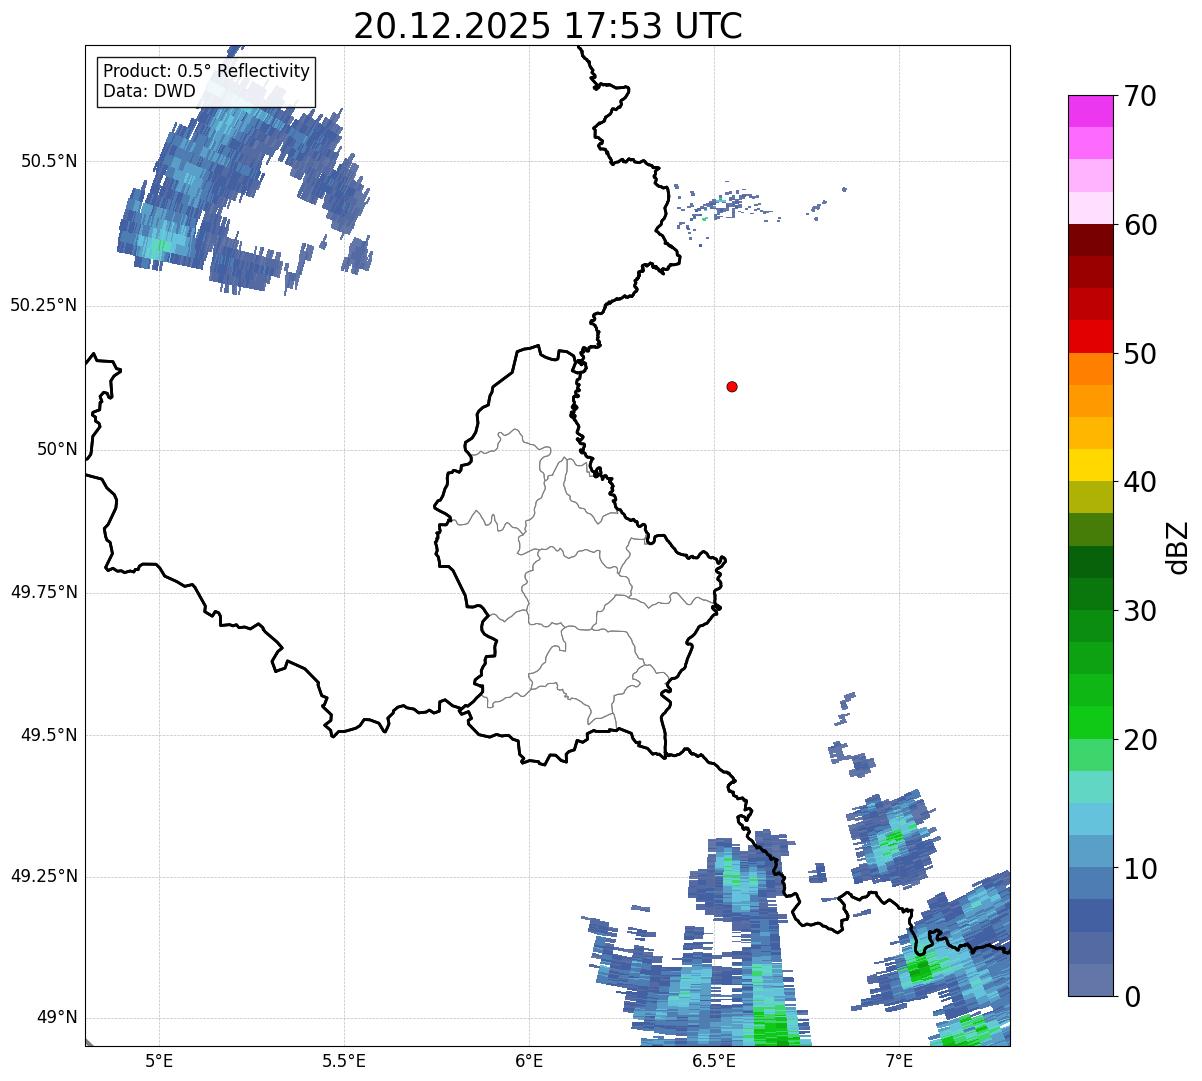Click the 'Data: DWD' text
This screenshot has height=1081, width=1202.
pyautogui.click(x=150, y=92)
